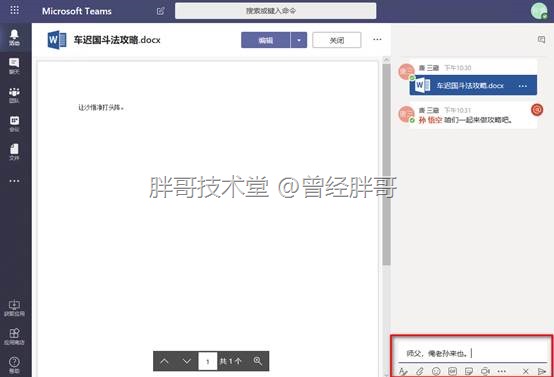Open document more options ellipsis
Viewport: 554px width, 377px height.
coord(377,39)
